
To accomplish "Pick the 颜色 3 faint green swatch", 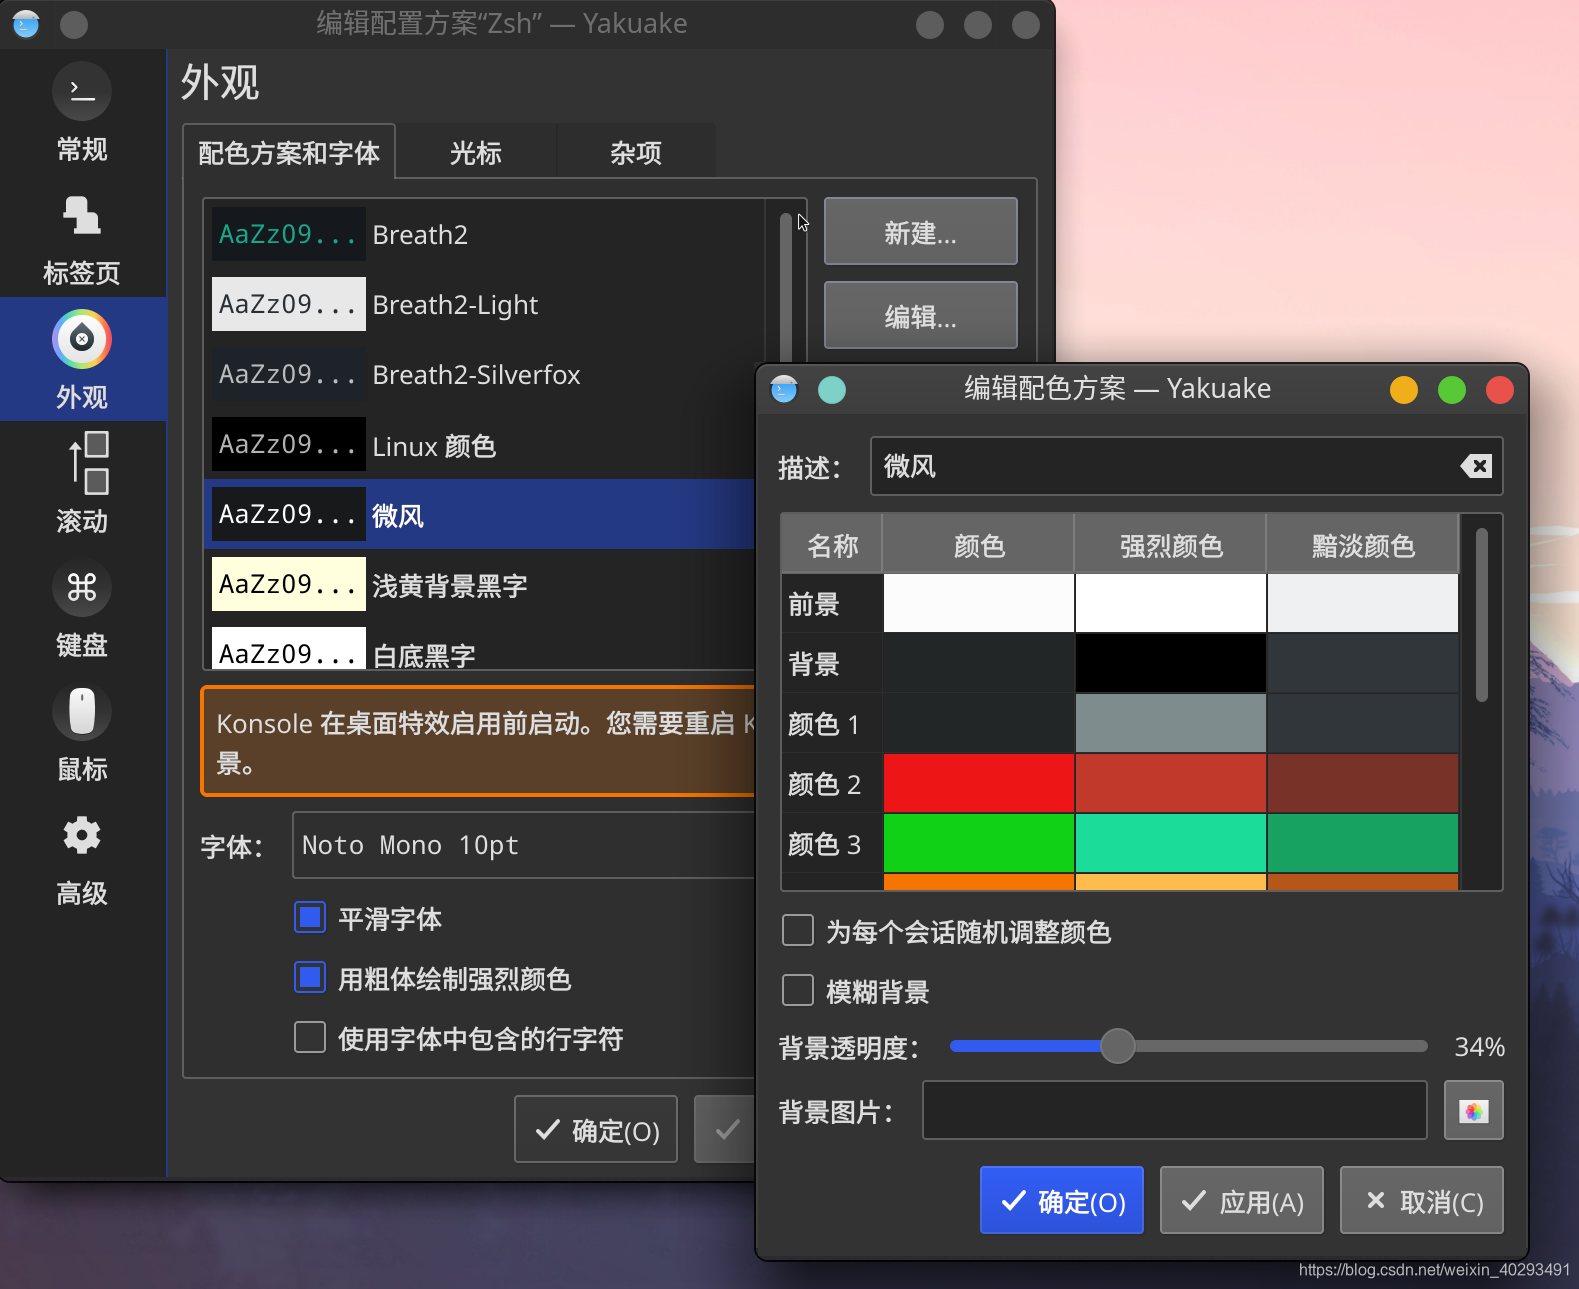I will coord(1362,843).
